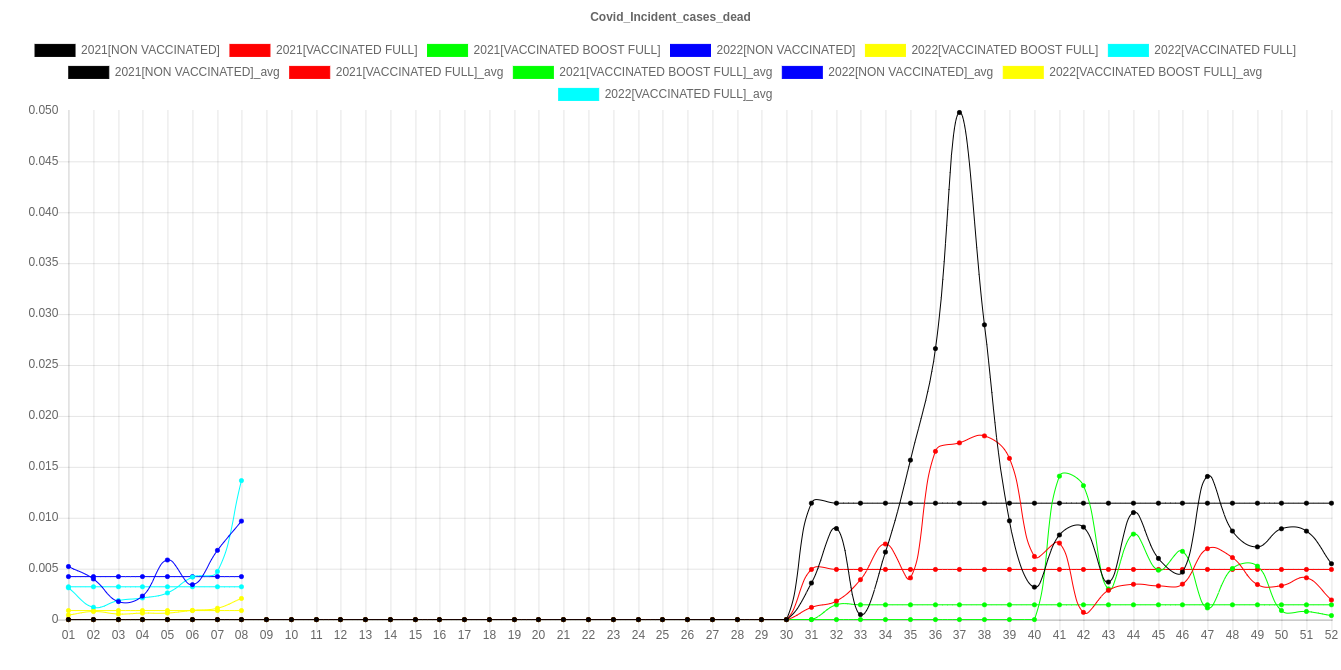Click the red swatch left of 2021[VACCINATED FULL]
This screenshot has height=670, width=1341.
click(x=249, y=50)
